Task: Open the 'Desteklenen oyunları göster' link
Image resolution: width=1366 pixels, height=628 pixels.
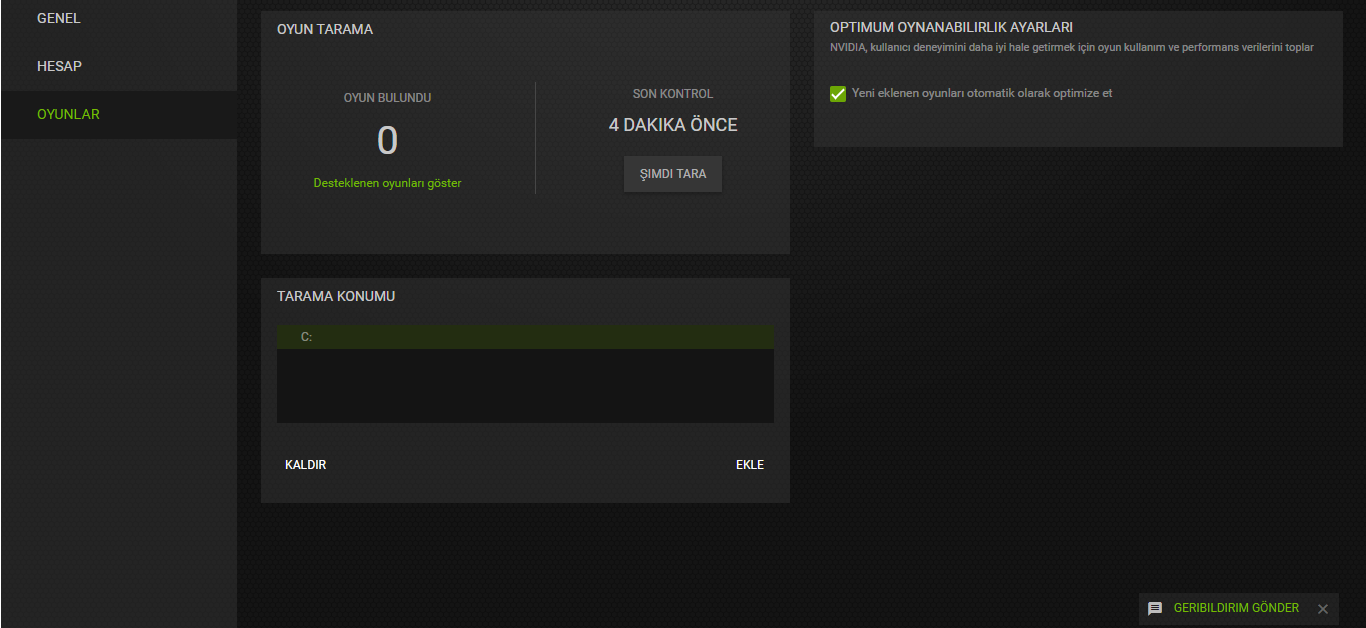Action: pos(387,183)
